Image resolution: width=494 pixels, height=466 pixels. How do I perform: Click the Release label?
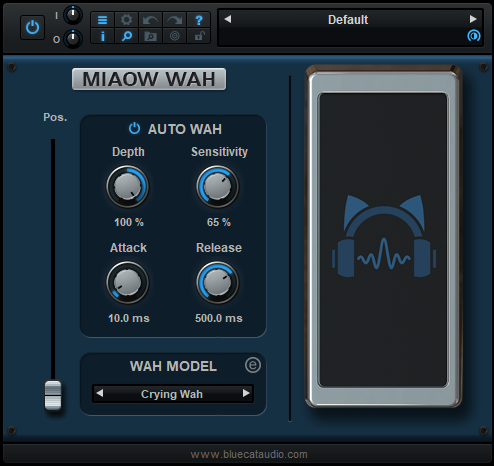click(x=219, y=248)
